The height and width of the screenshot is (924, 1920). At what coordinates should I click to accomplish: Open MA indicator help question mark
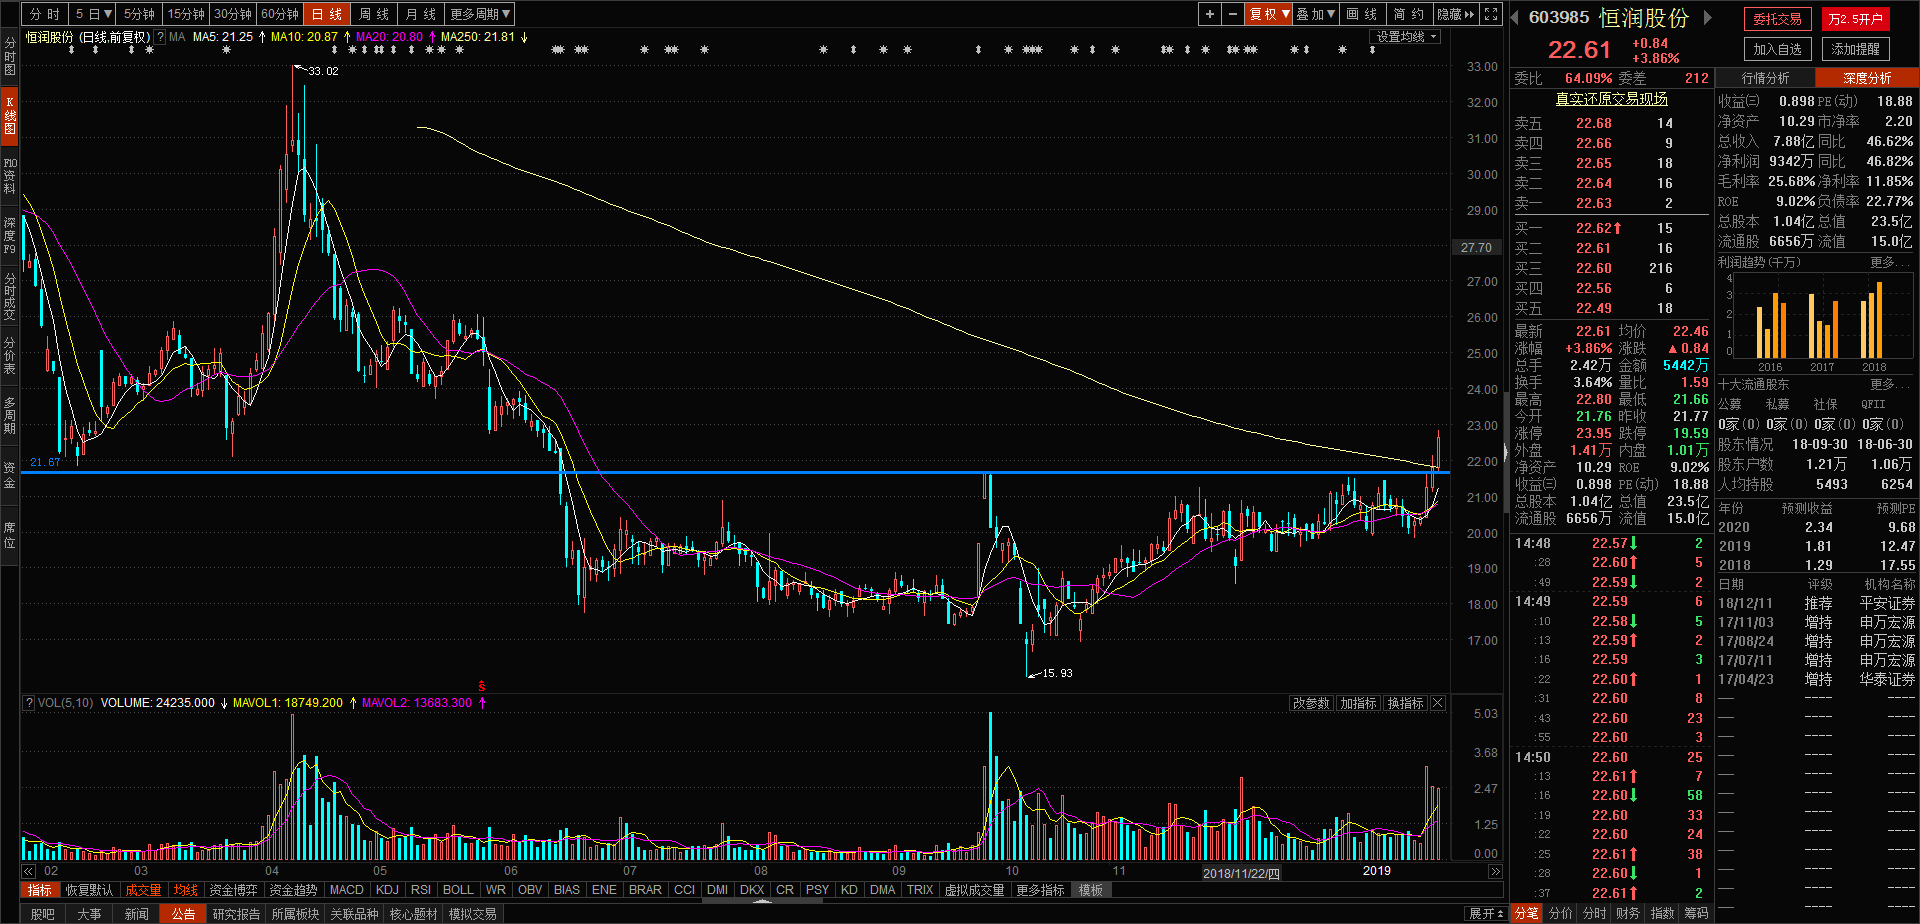(x=160, y=37)
